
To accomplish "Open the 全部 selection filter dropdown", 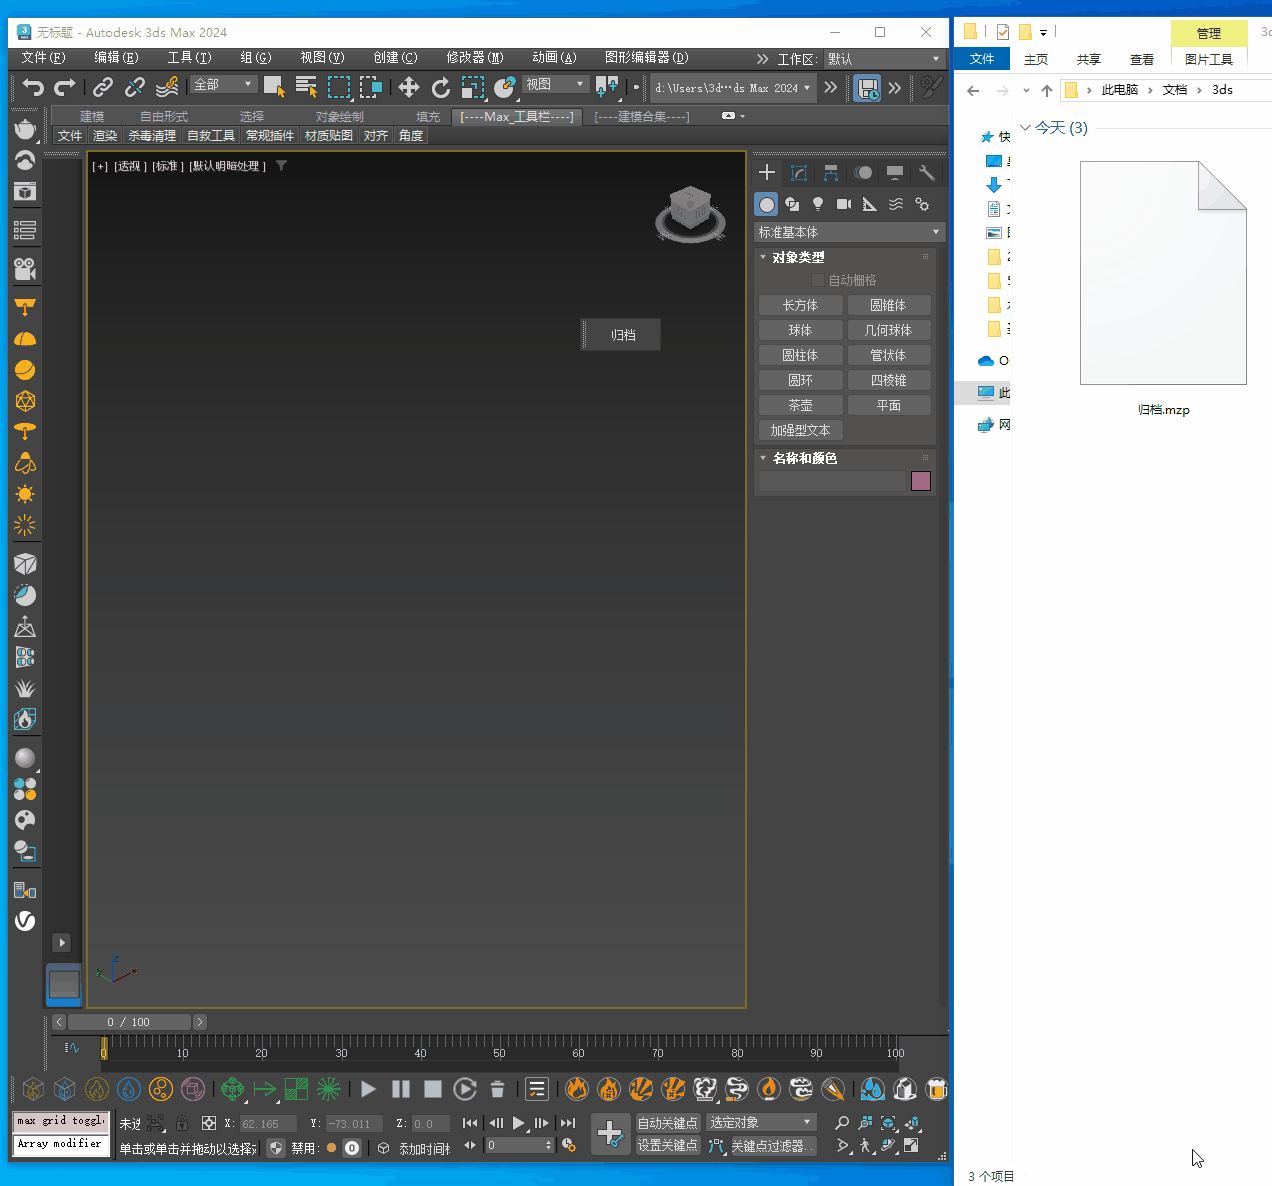I will 224,85.
